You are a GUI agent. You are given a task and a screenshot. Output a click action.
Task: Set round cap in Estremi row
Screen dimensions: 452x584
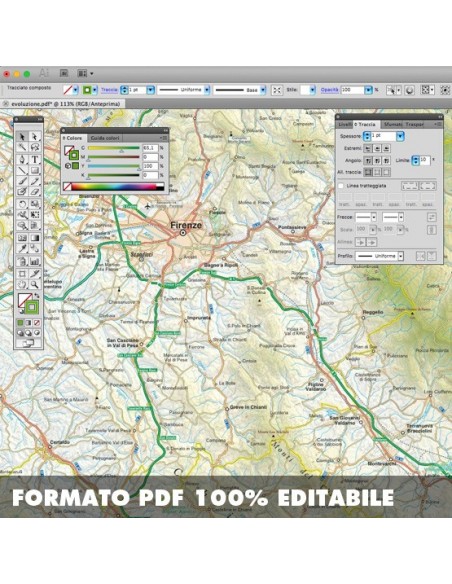pyautogui.click(x=377, y=148)
